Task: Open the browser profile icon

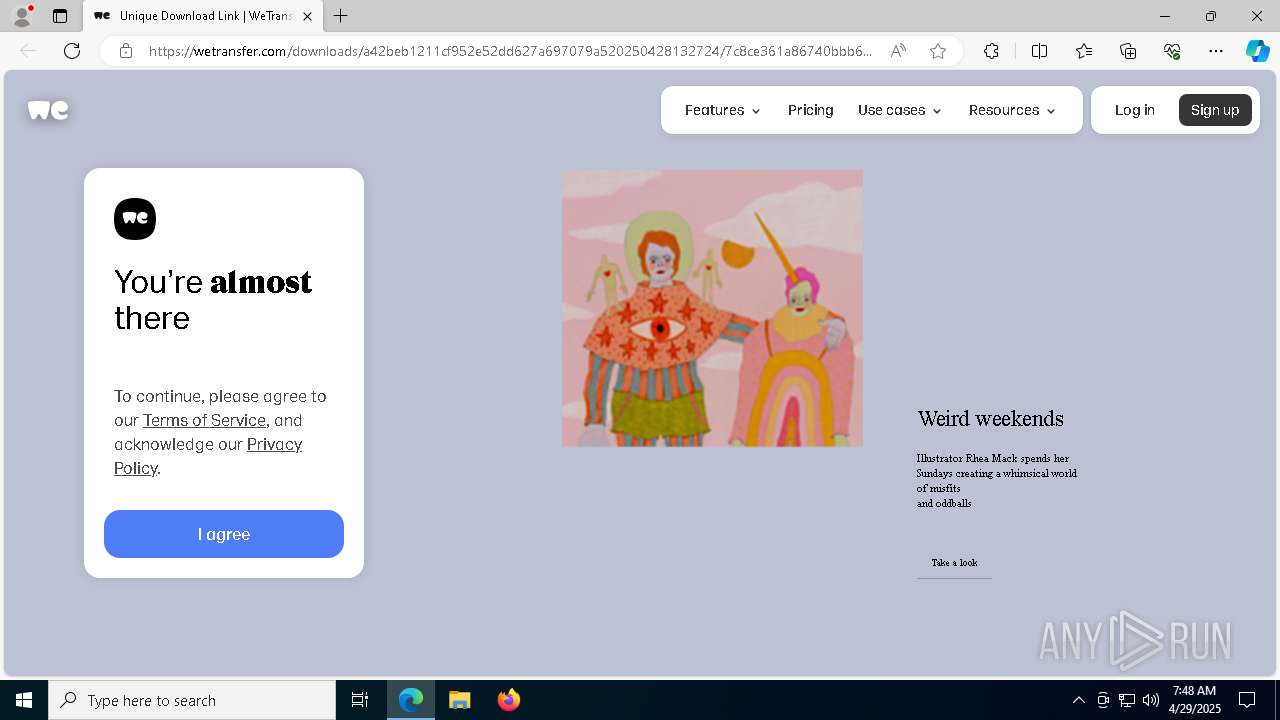Action: [21, 16]
